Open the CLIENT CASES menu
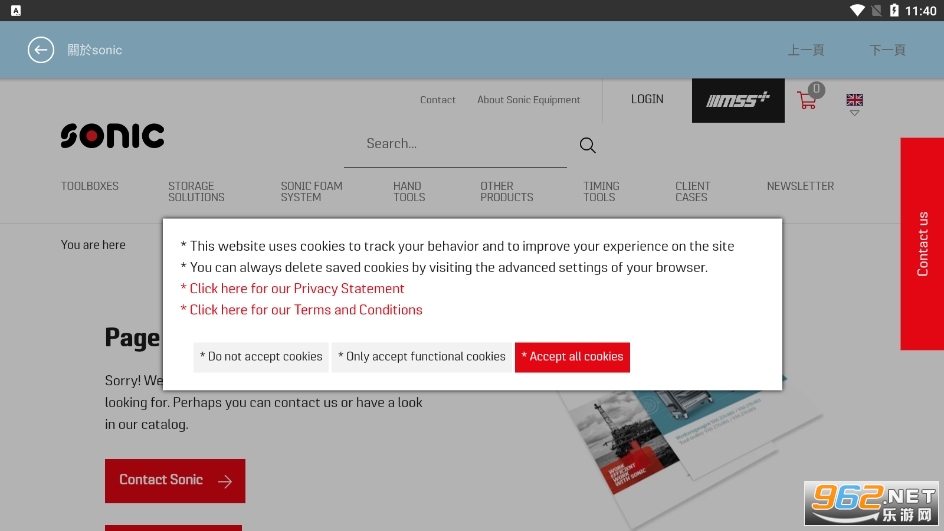Image resolution: width=944 pixels, height=531 pixels. [x=692, y=191]
